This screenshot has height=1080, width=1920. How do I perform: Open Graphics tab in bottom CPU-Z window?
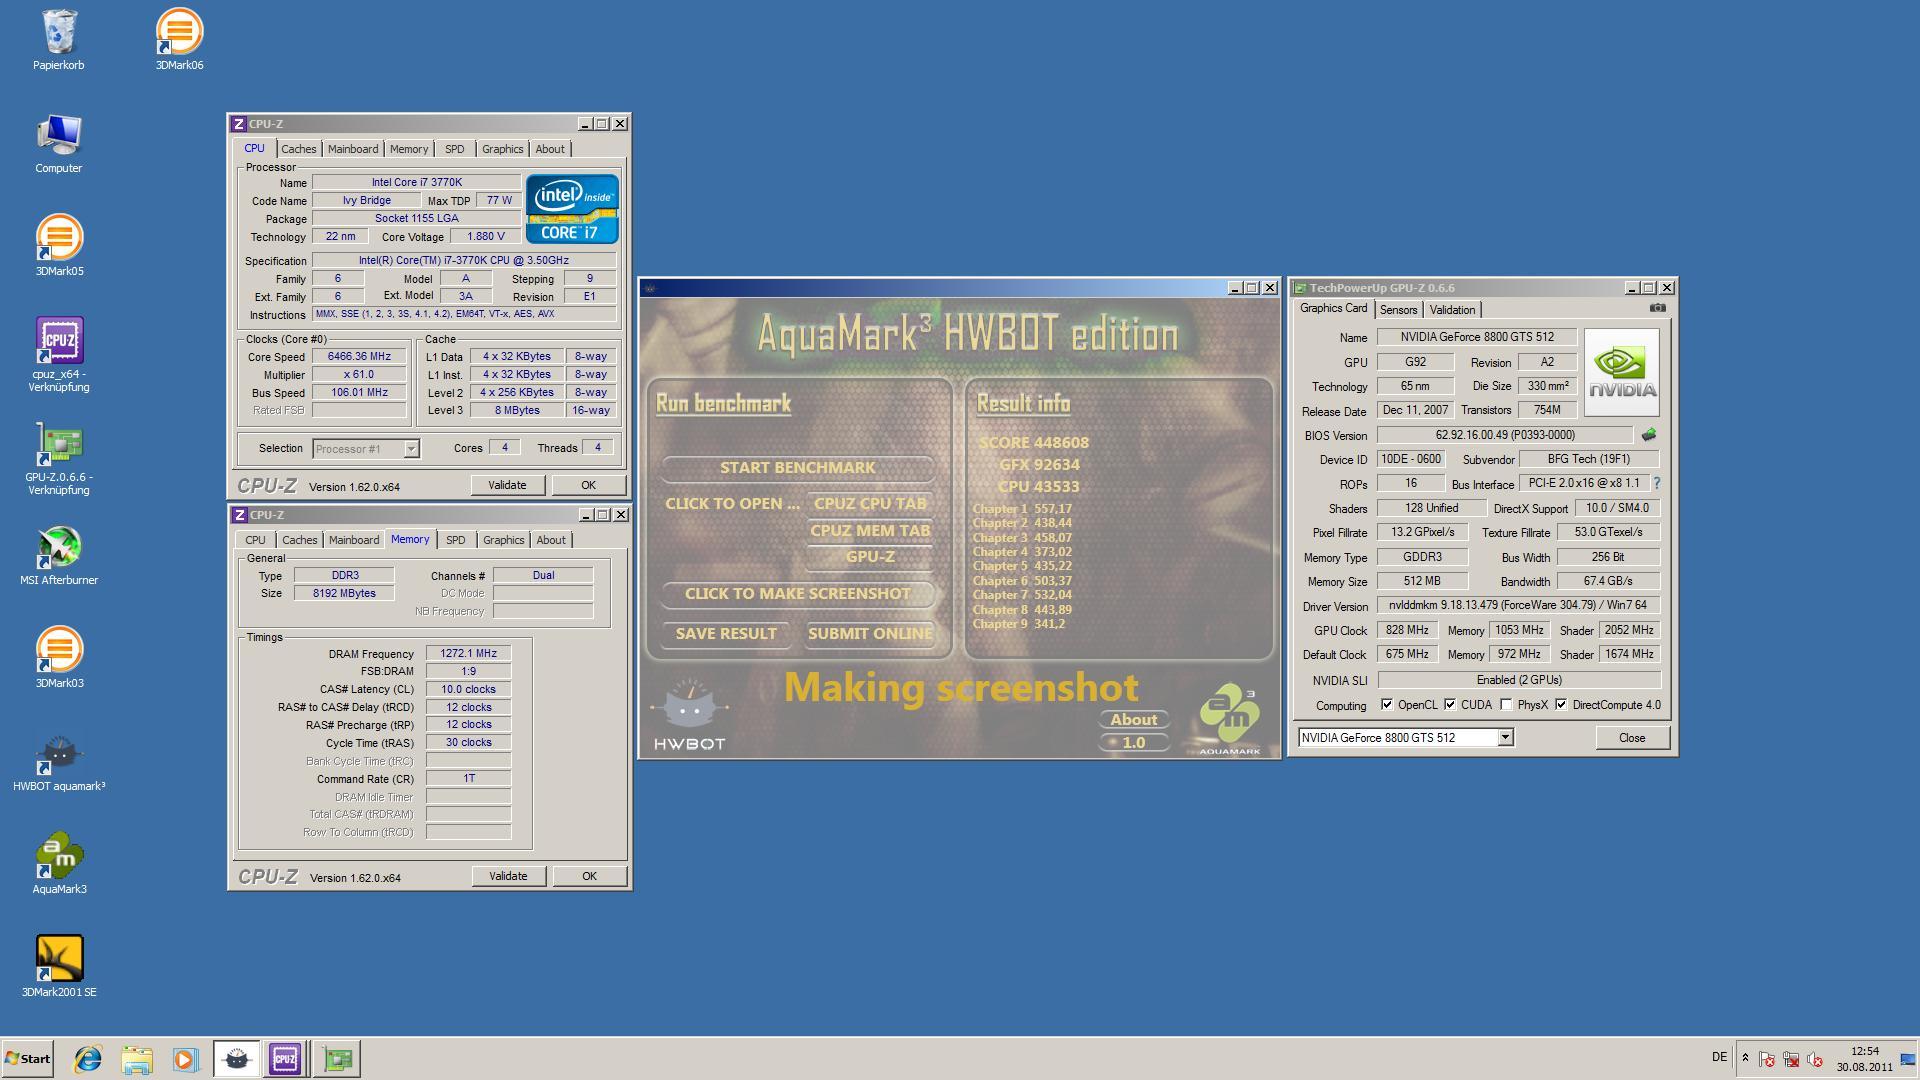click(503, 540)
